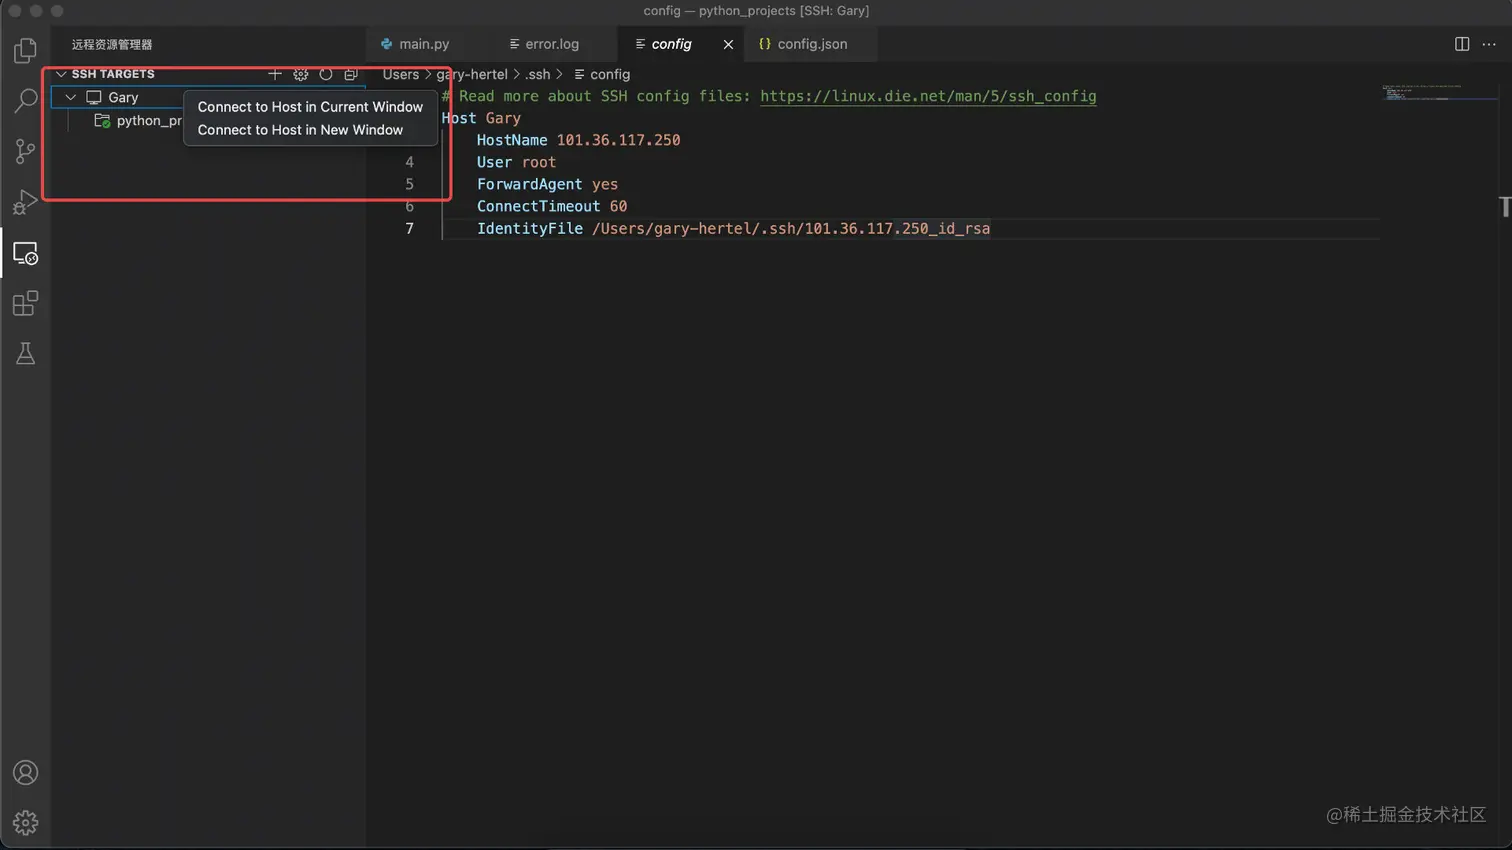Click the User root line

click(x=516, y=162)
